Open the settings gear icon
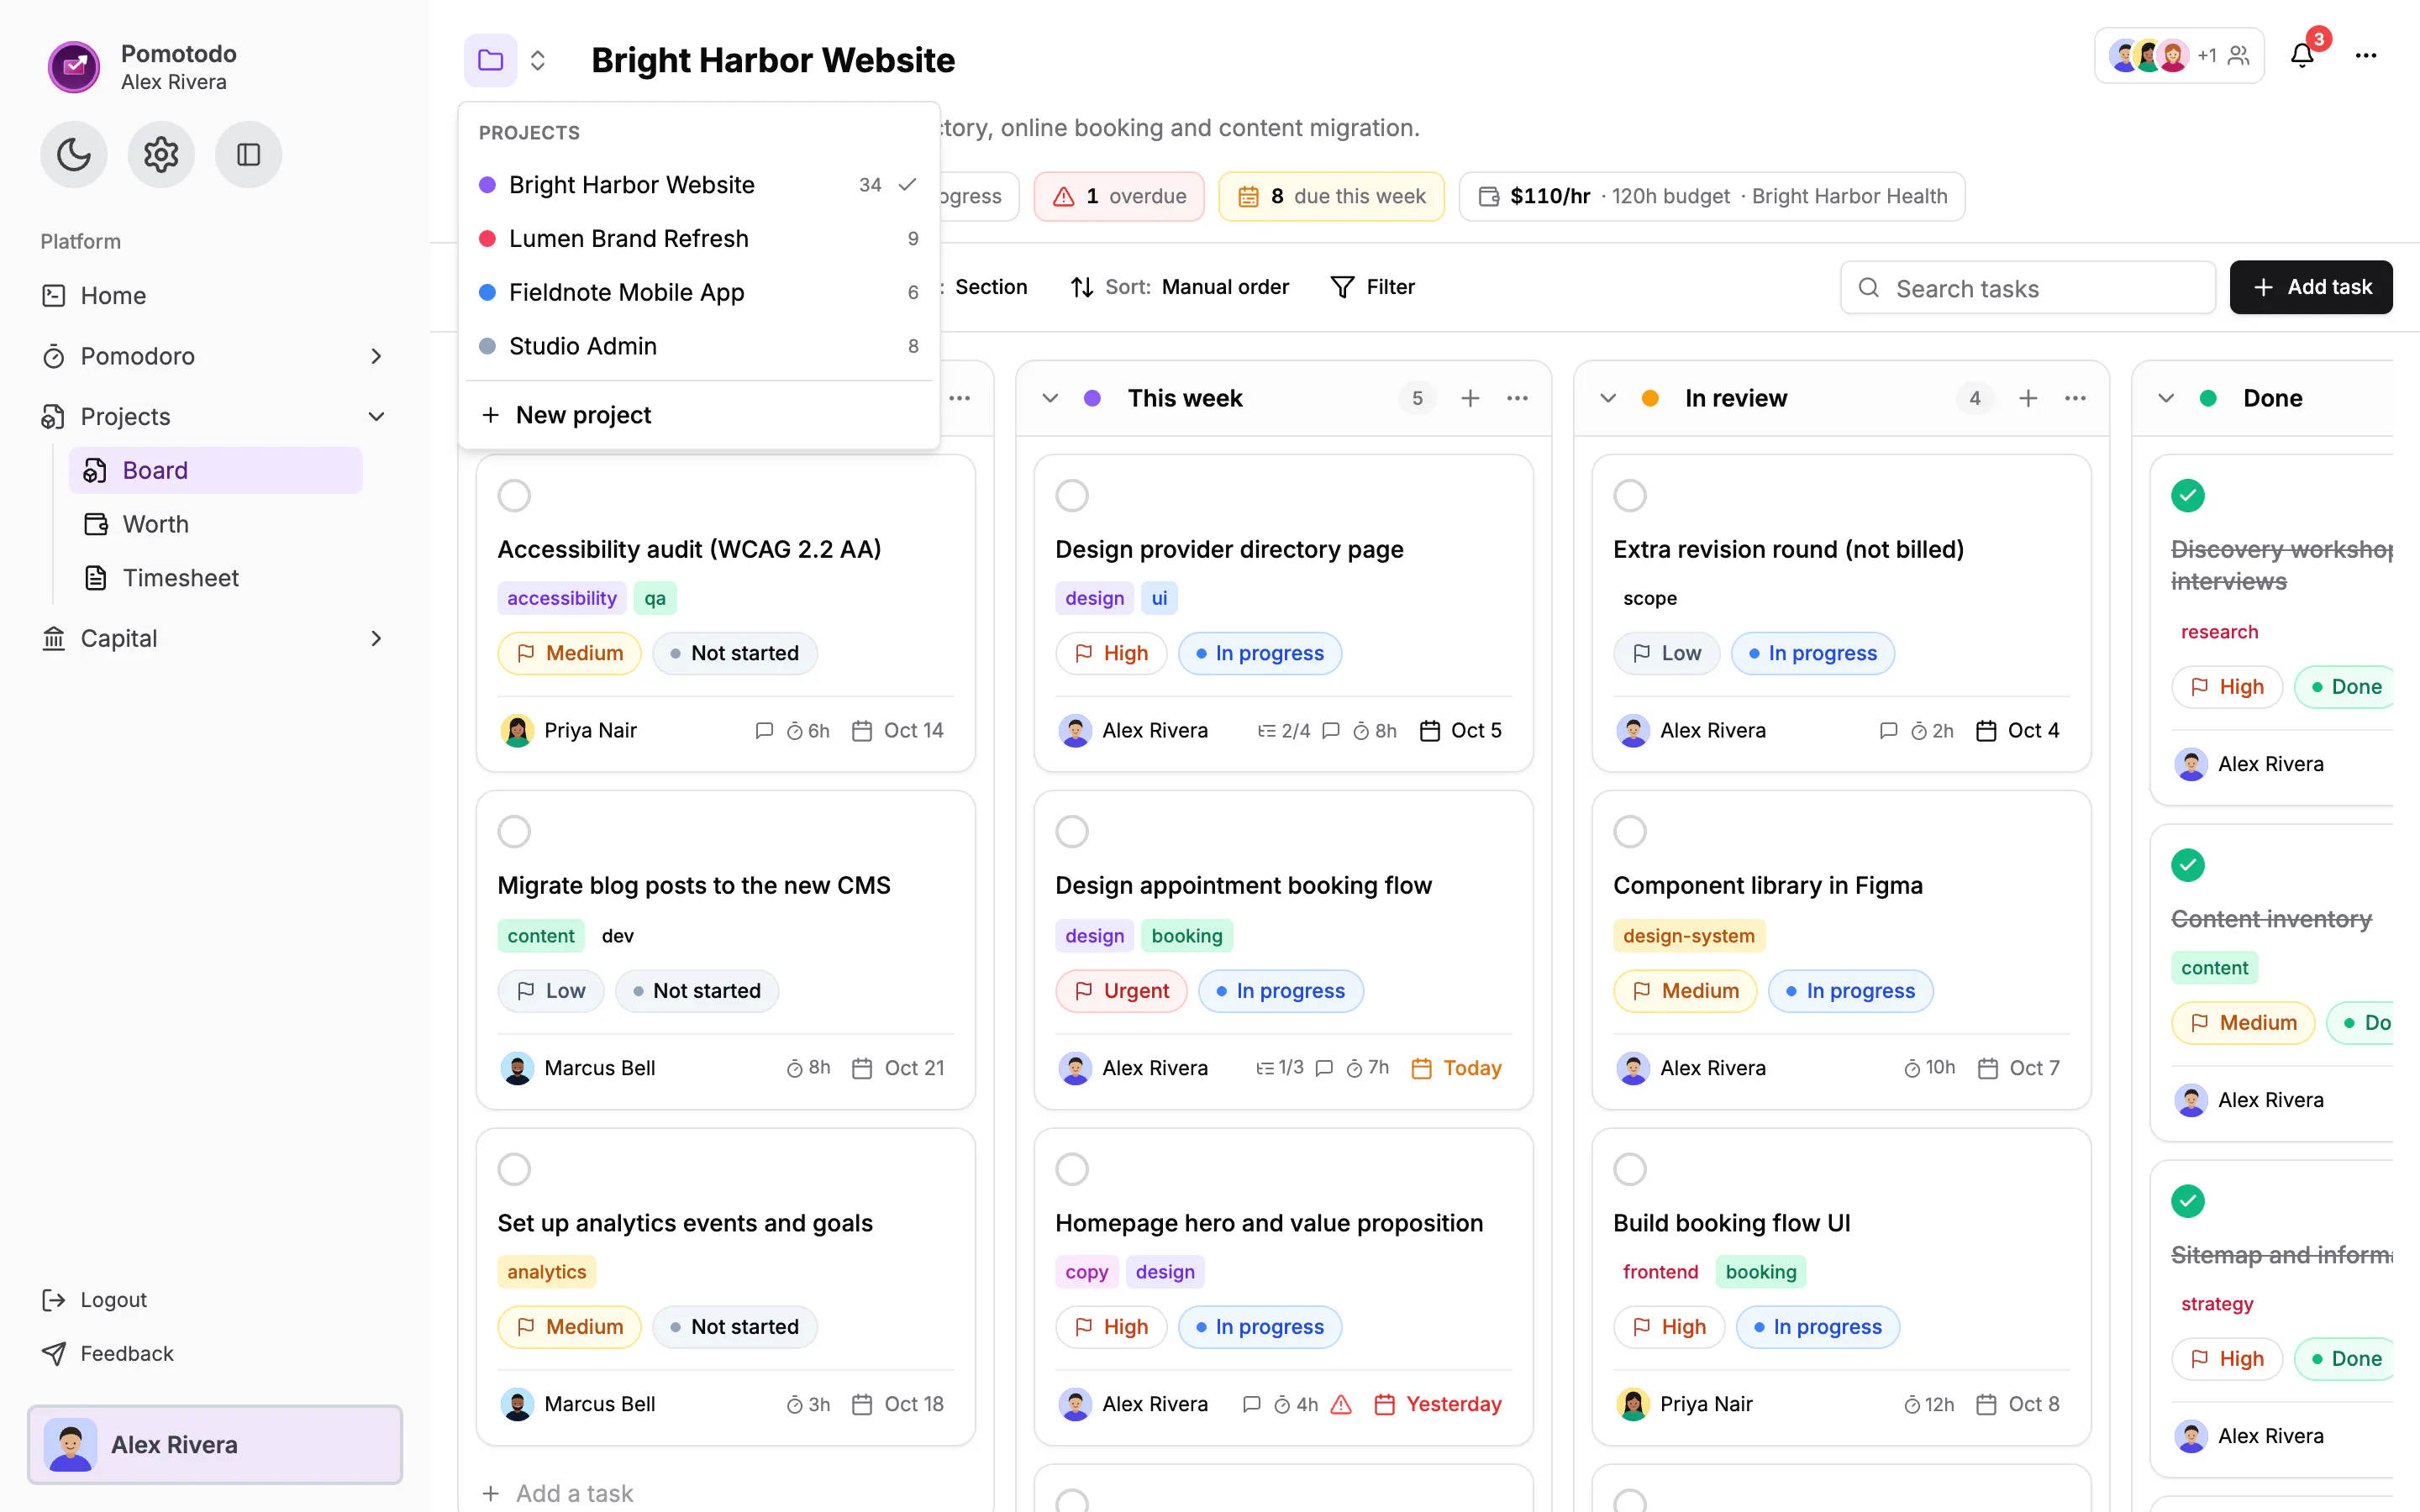 pos(161,154)
